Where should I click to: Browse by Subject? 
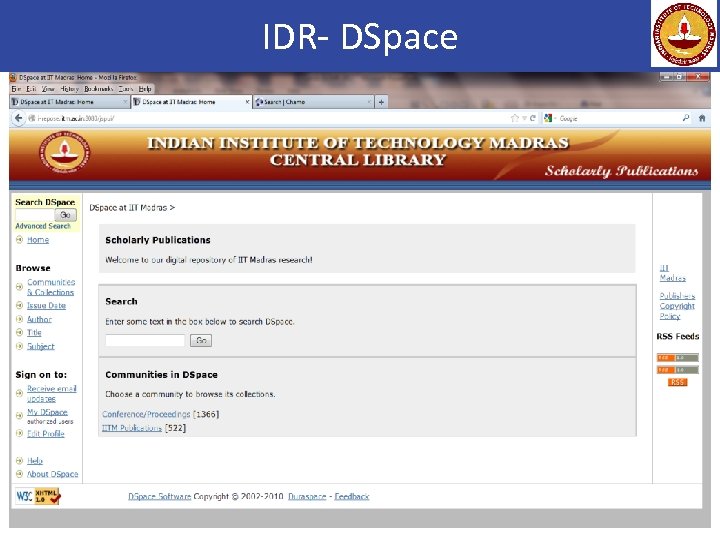(40, 346)
